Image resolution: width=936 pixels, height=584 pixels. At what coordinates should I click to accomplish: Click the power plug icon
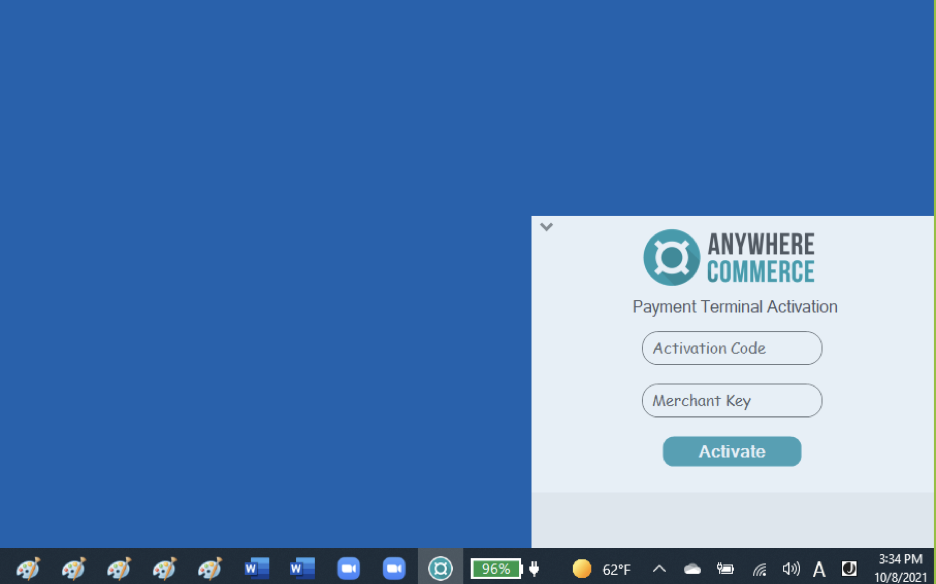534,569
